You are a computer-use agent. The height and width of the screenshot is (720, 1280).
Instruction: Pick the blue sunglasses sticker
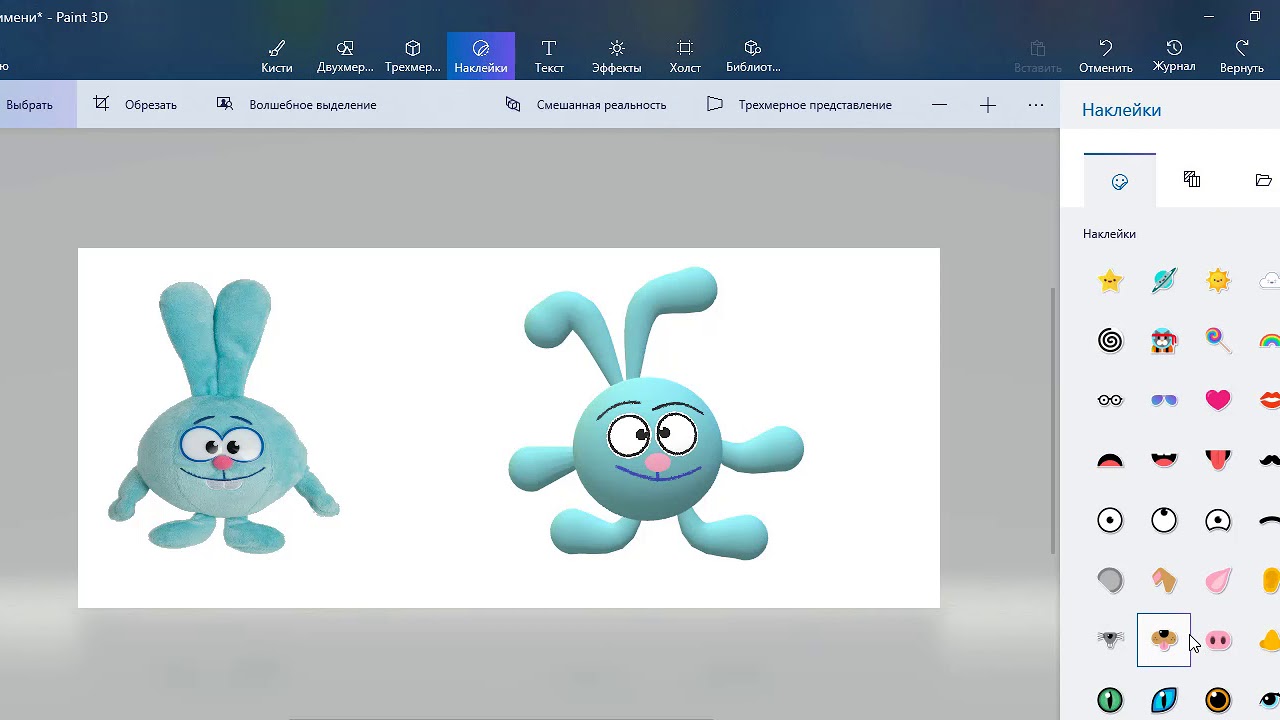pyautogui.click(x=1164, y=400)
